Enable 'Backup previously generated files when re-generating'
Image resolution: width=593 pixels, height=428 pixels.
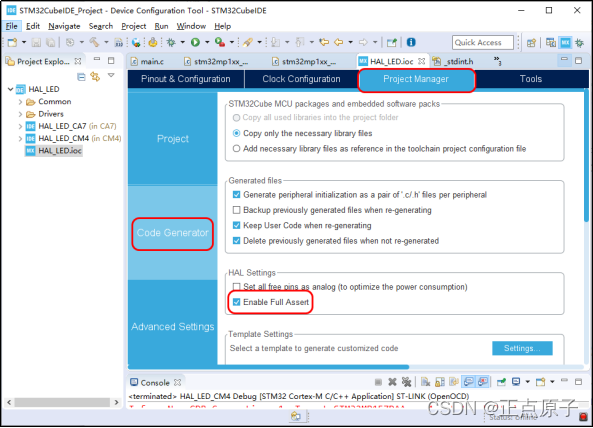pyautogui.click(x=236, y=210)
